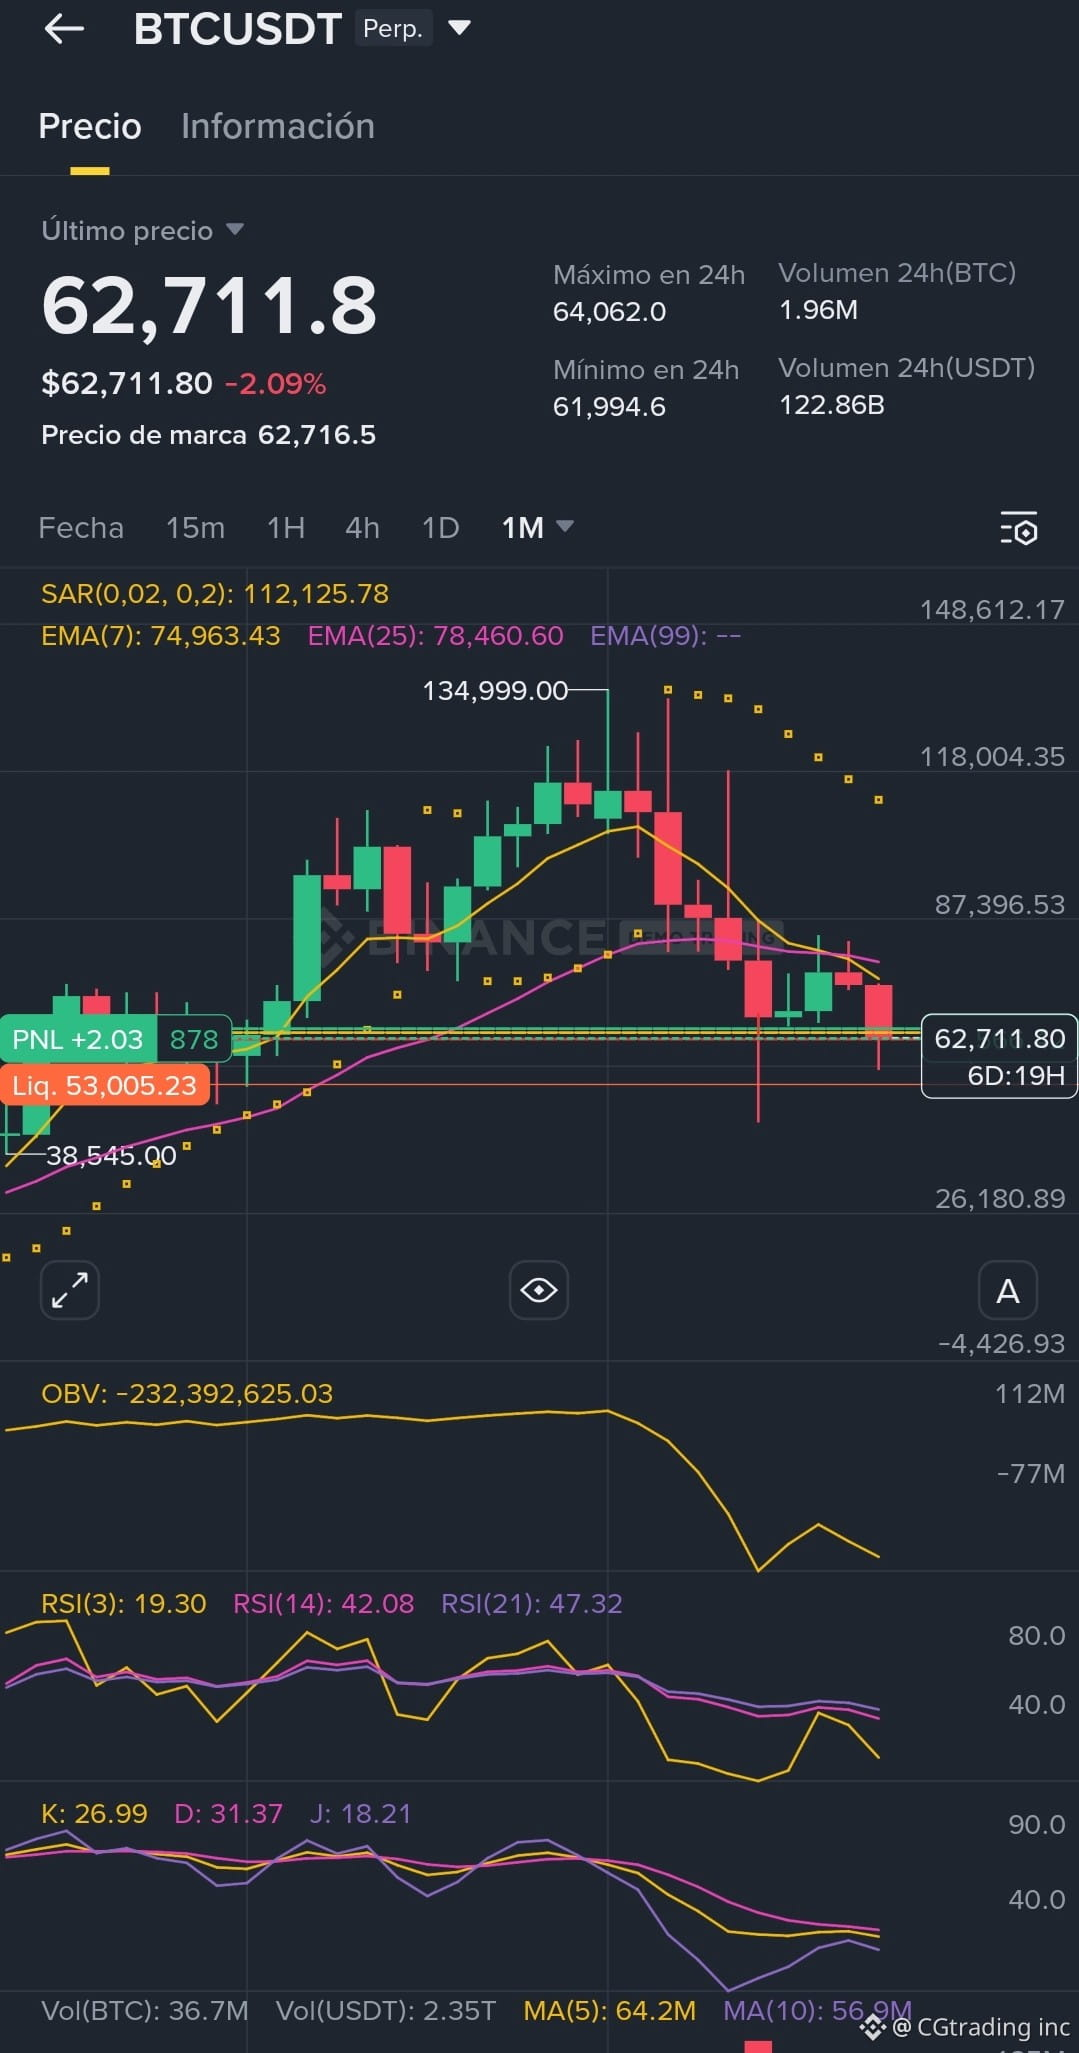Tap the Volumen 24h(USDT) value 122.86B
This screenshot has width=1079, height=2053.
tap(832, 405)
